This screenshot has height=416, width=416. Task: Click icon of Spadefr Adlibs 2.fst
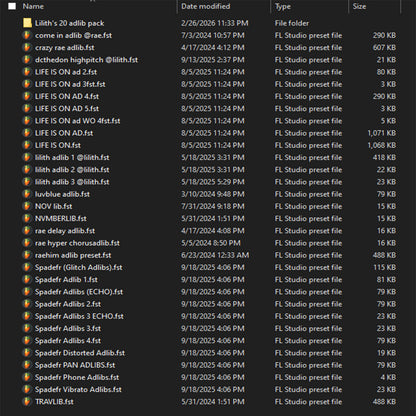(27, 304)
